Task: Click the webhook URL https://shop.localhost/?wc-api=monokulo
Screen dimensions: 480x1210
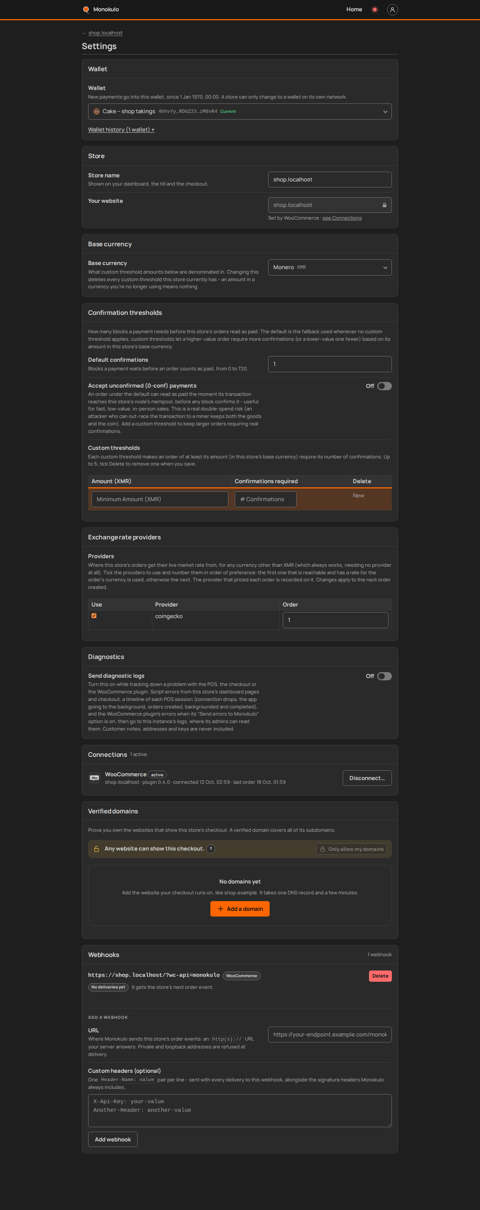Action: tap(154, 975)
